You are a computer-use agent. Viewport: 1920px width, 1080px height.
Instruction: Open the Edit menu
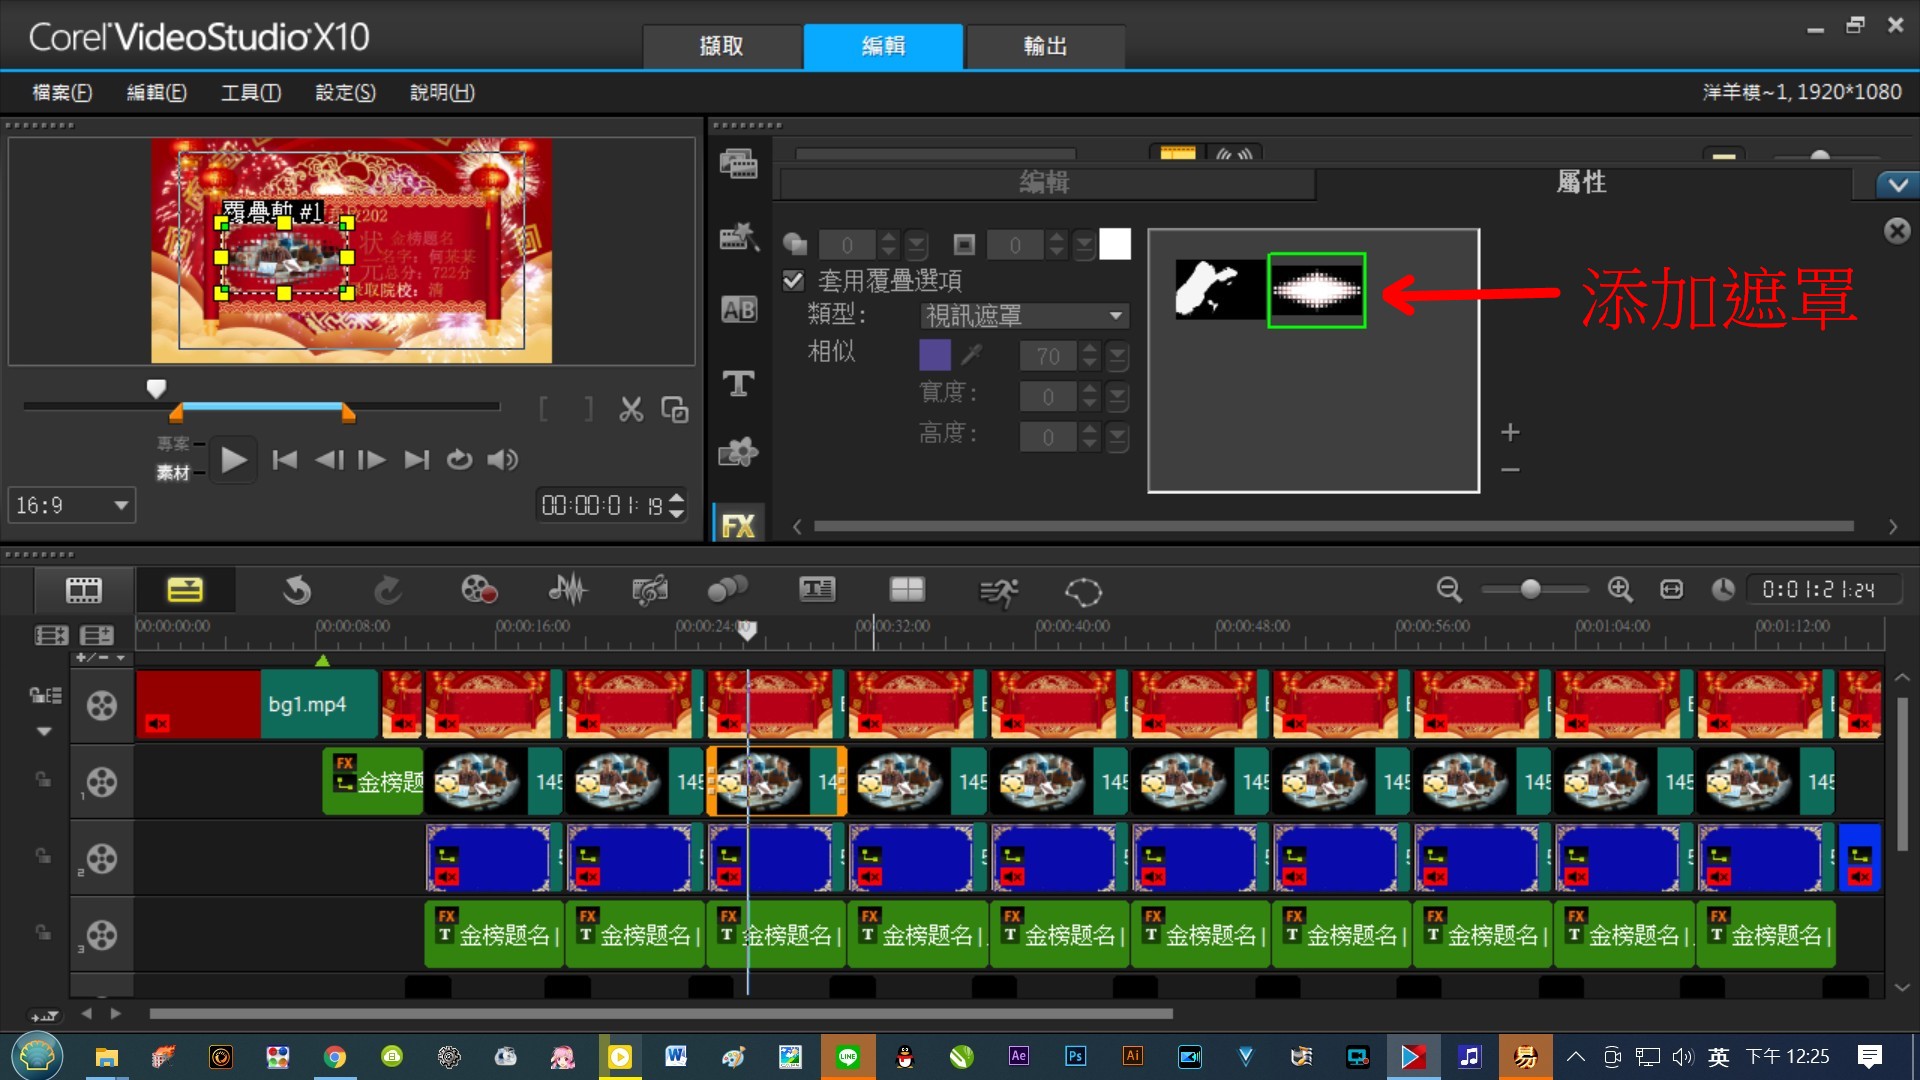(x=156, y=93)
